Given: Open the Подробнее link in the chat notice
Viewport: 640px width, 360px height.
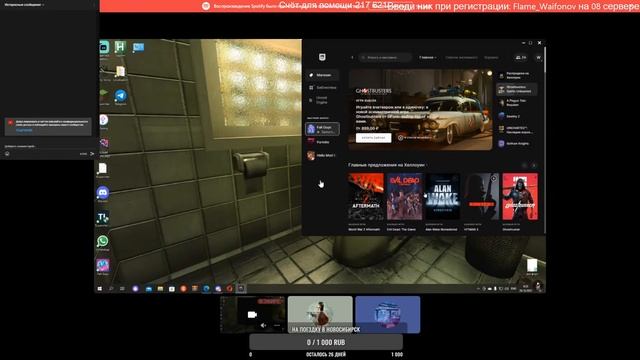Looking at the screenshot, I should pos(24,130).
